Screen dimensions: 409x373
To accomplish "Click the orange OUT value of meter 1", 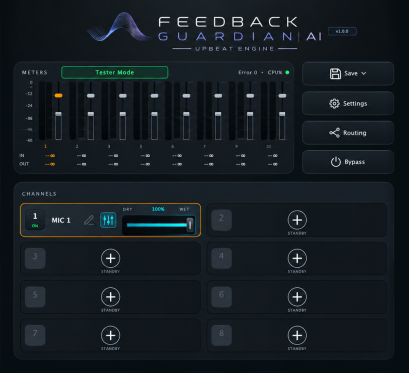I will pyautogui.click(x=50, y=164).
